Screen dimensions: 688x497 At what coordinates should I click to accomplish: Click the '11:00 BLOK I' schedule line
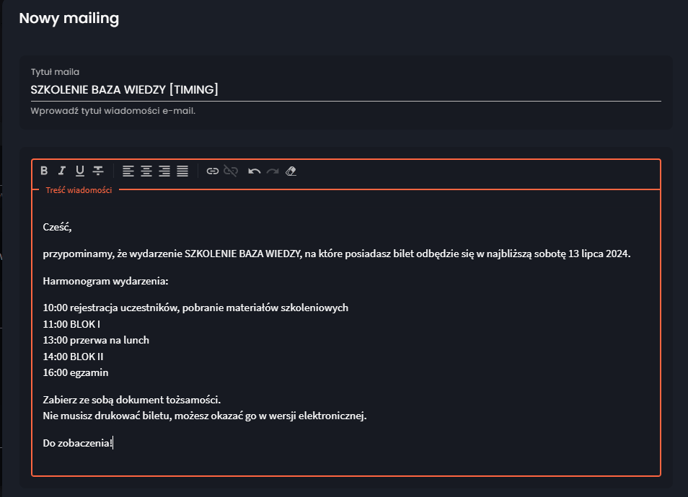click(72, 324)
